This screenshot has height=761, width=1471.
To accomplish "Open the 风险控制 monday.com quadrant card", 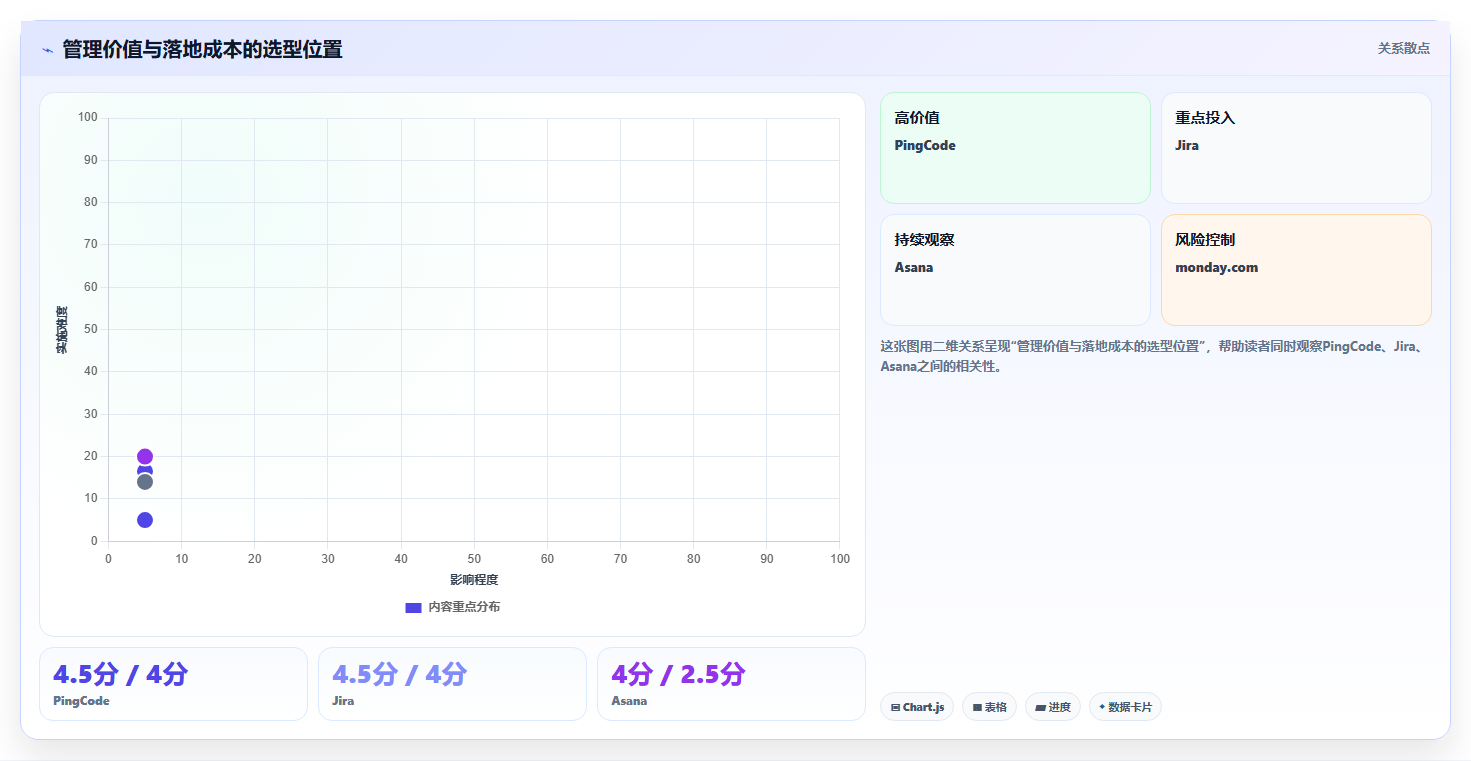I will pos(1296,270).
